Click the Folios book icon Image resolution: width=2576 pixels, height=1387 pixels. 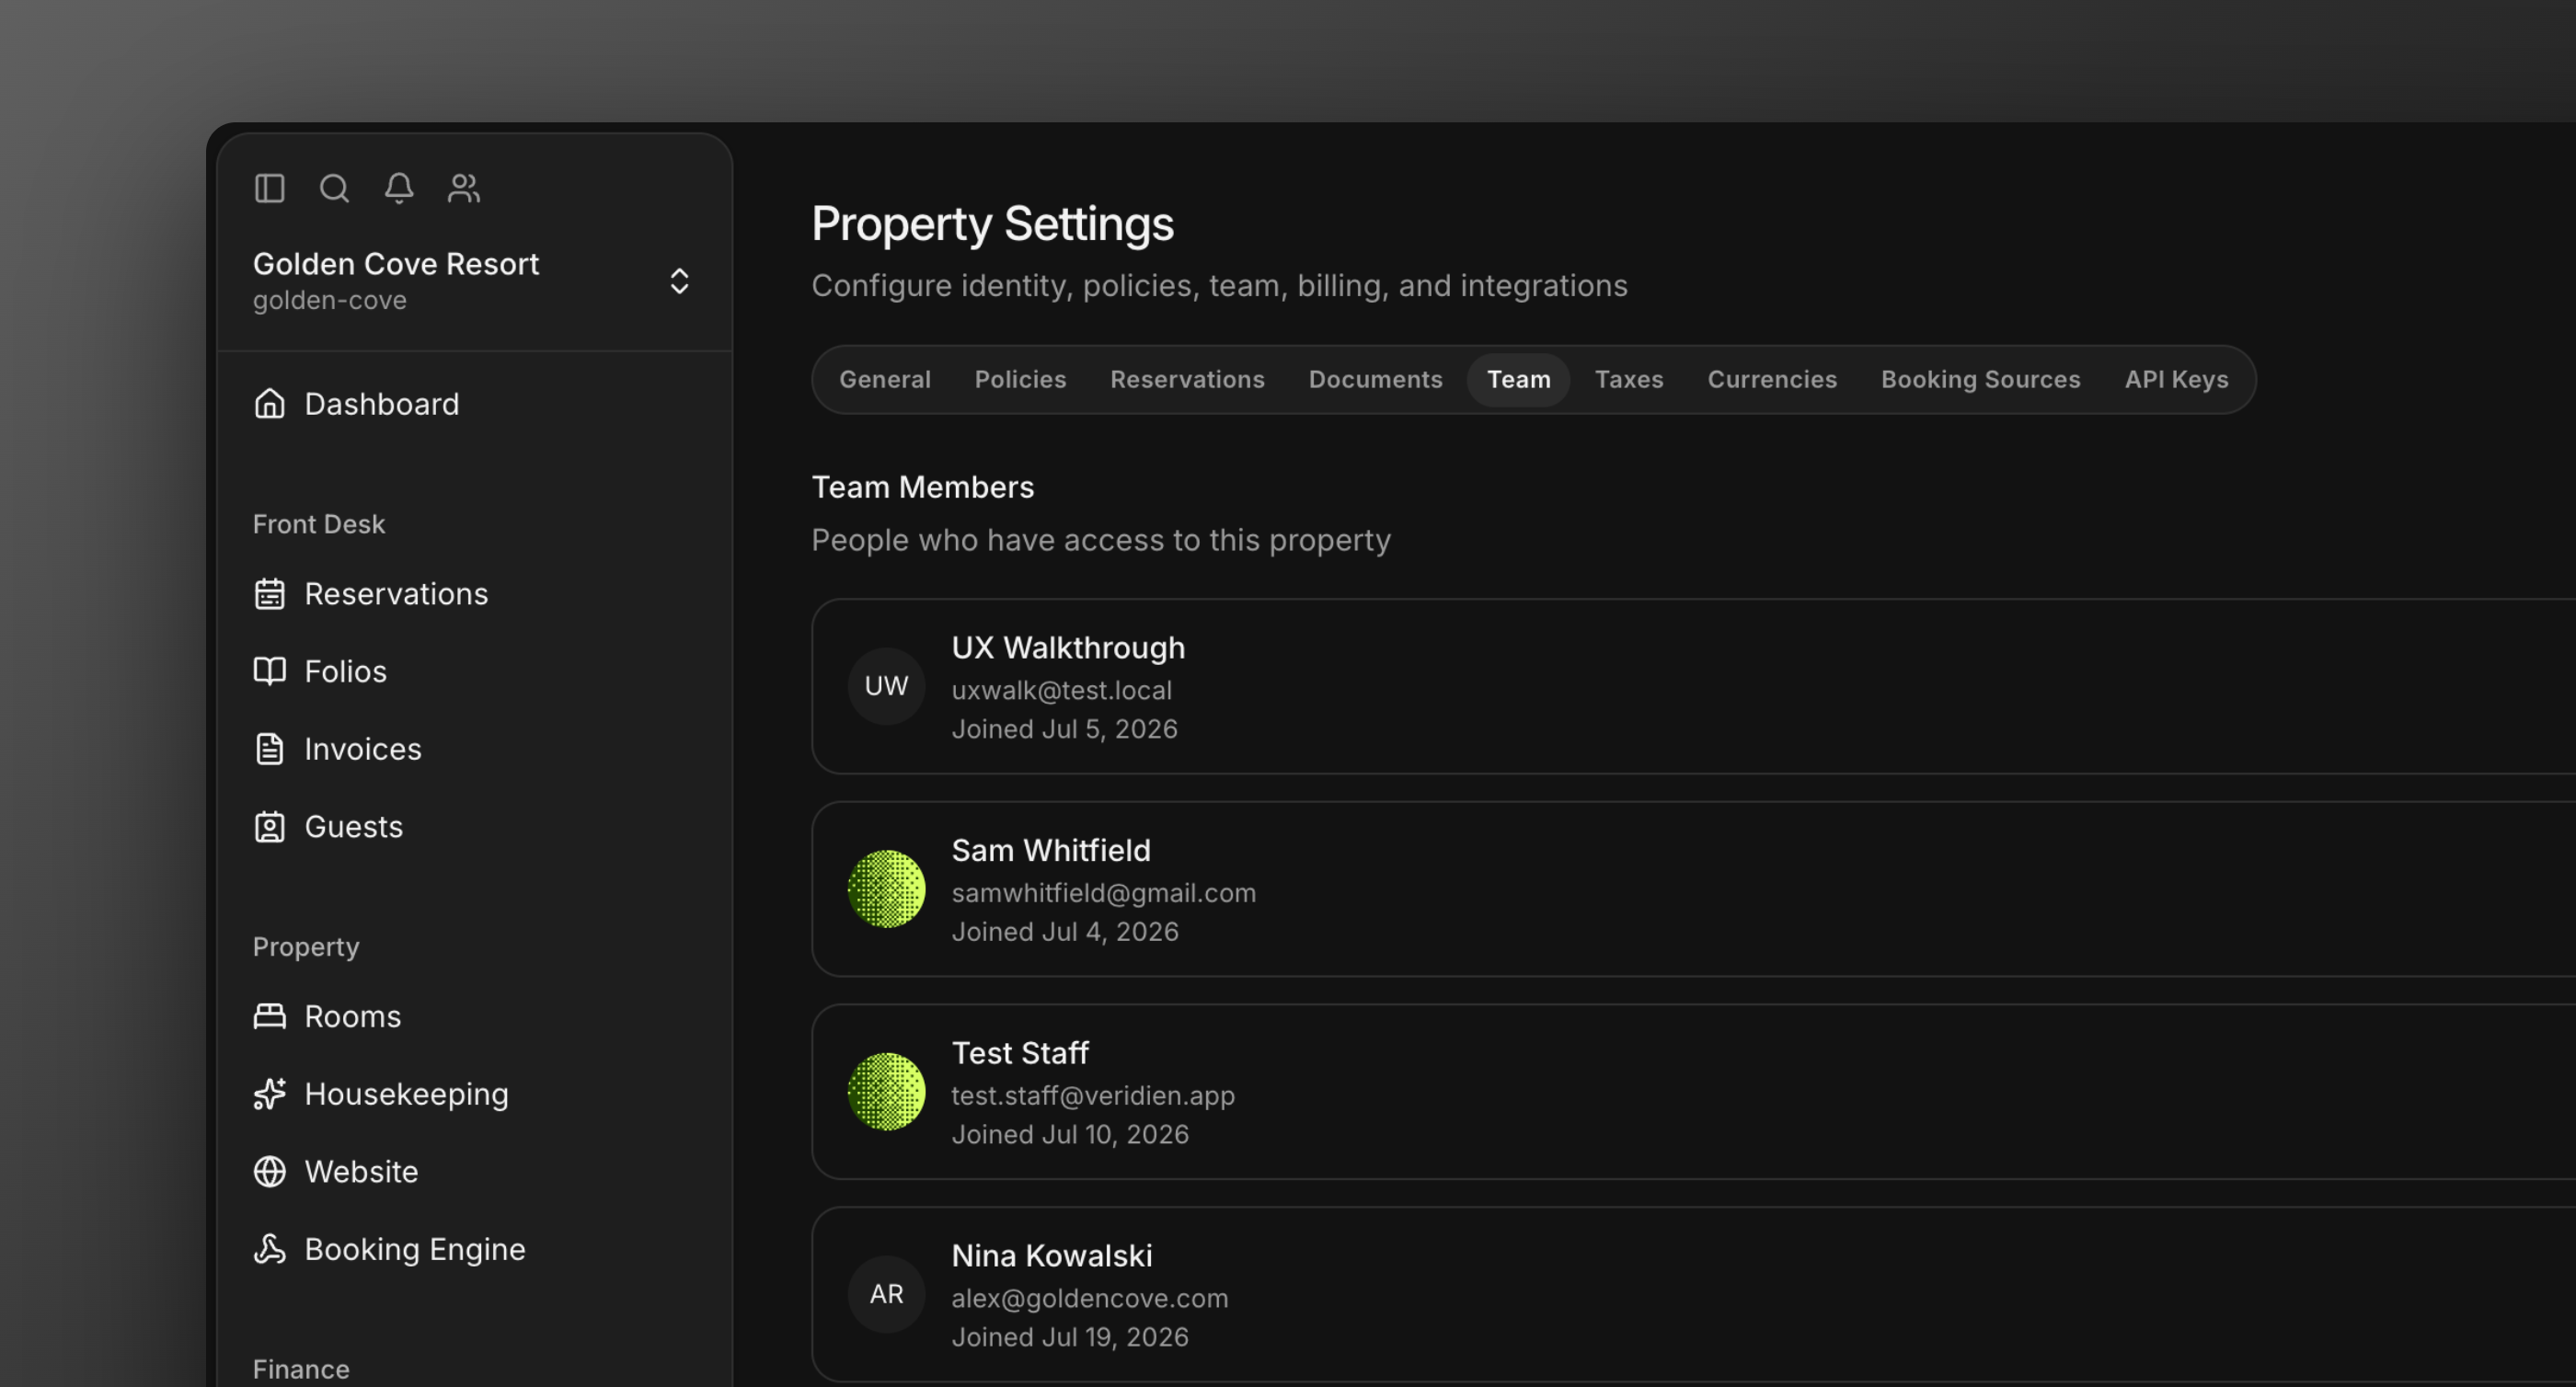[270, 671]
